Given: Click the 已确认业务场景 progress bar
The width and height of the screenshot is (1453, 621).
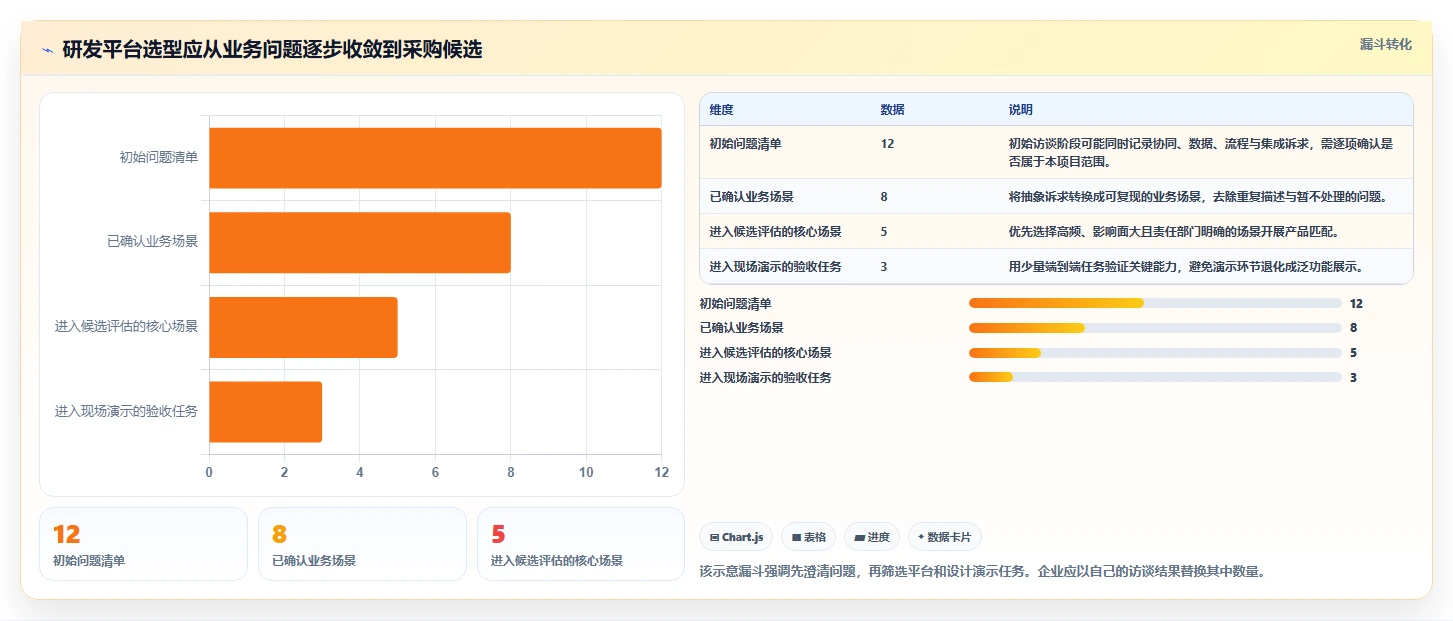Looking at the screenshot, I should point(1155,328).
